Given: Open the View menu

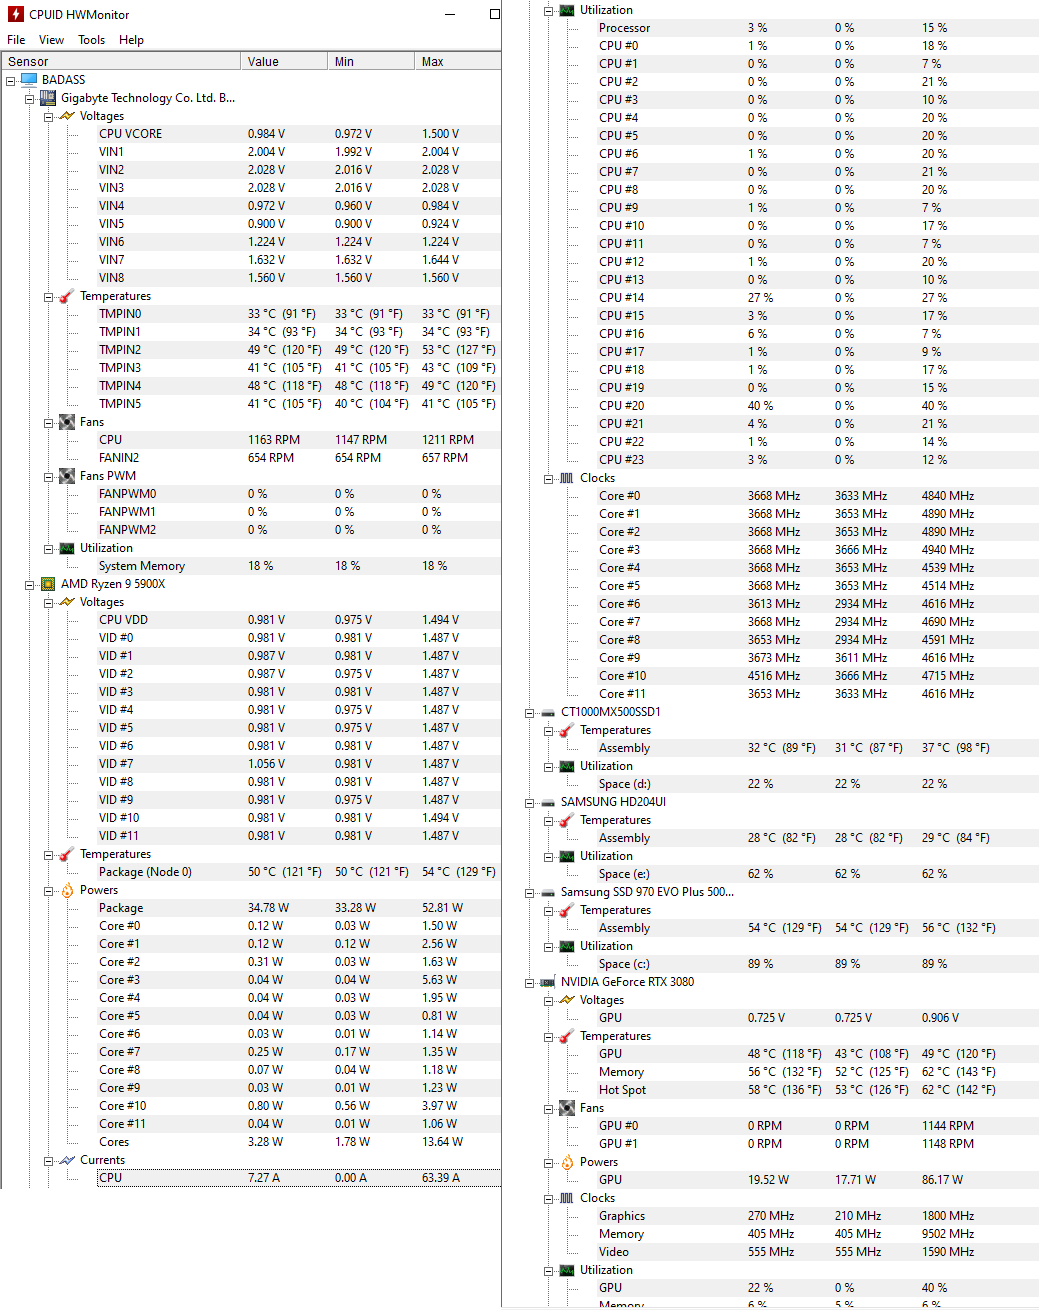Looking at the screenshot, I should click(51, 40).
